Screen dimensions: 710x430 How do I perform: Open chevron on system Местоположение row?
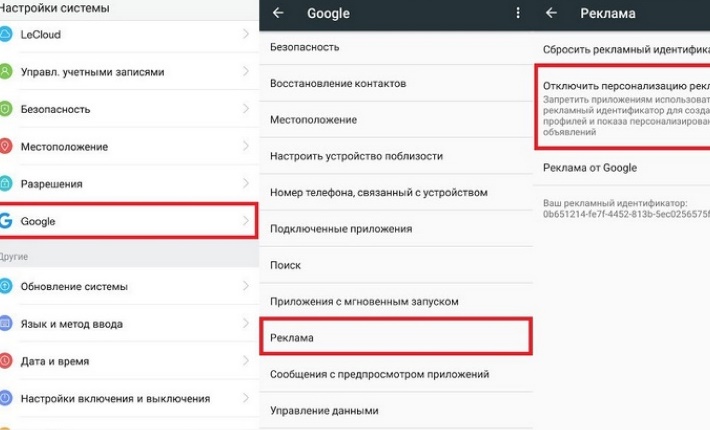[246, 146]
